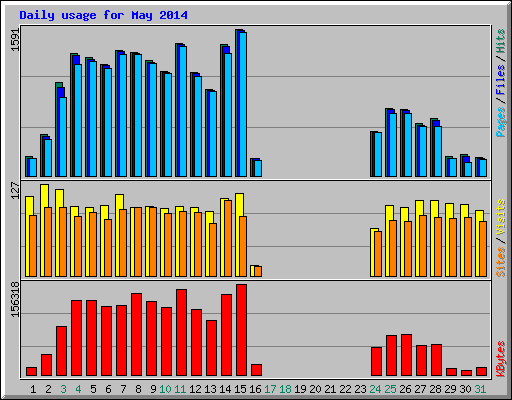
Task: Click day 12 on the x-axis
Action: point(195,389)
